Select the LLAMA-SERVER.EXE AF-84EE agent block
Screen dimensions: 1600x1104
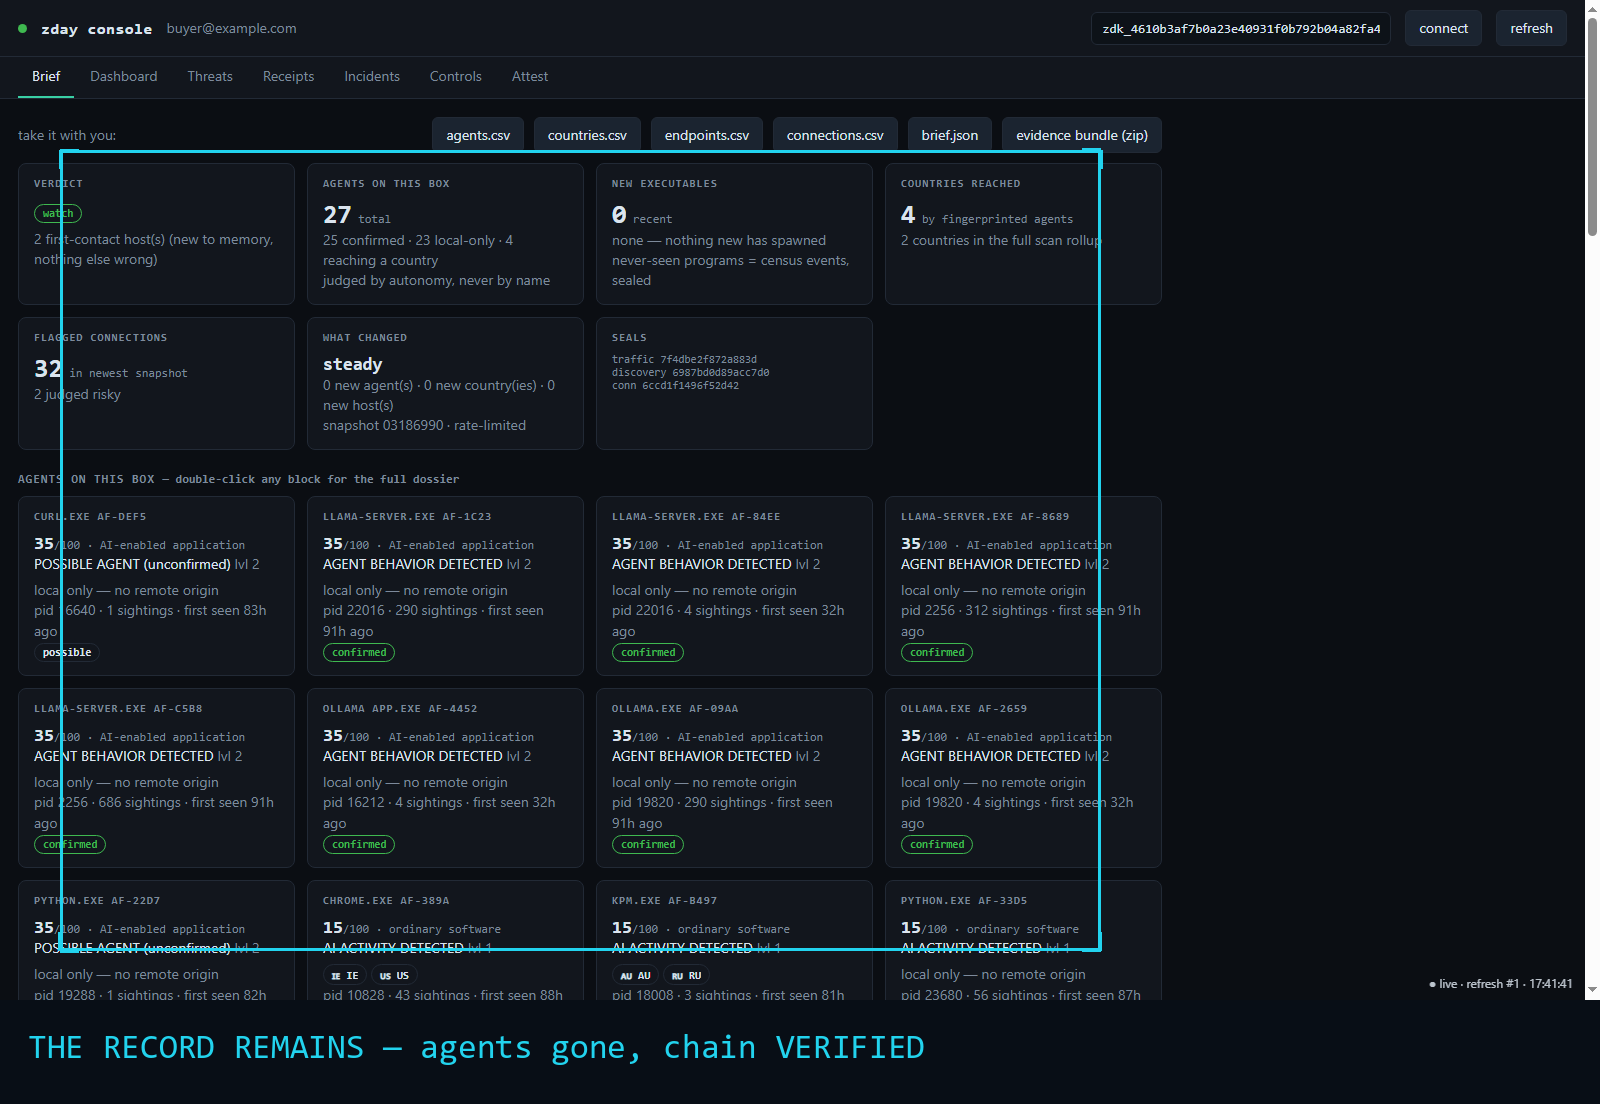(x=734, y=586)
